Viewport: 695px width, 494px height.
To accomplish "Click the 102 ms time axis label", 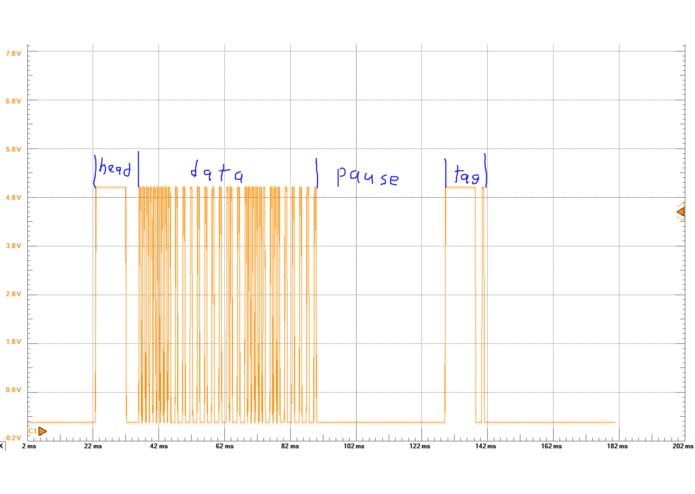I will pos(354,446).
